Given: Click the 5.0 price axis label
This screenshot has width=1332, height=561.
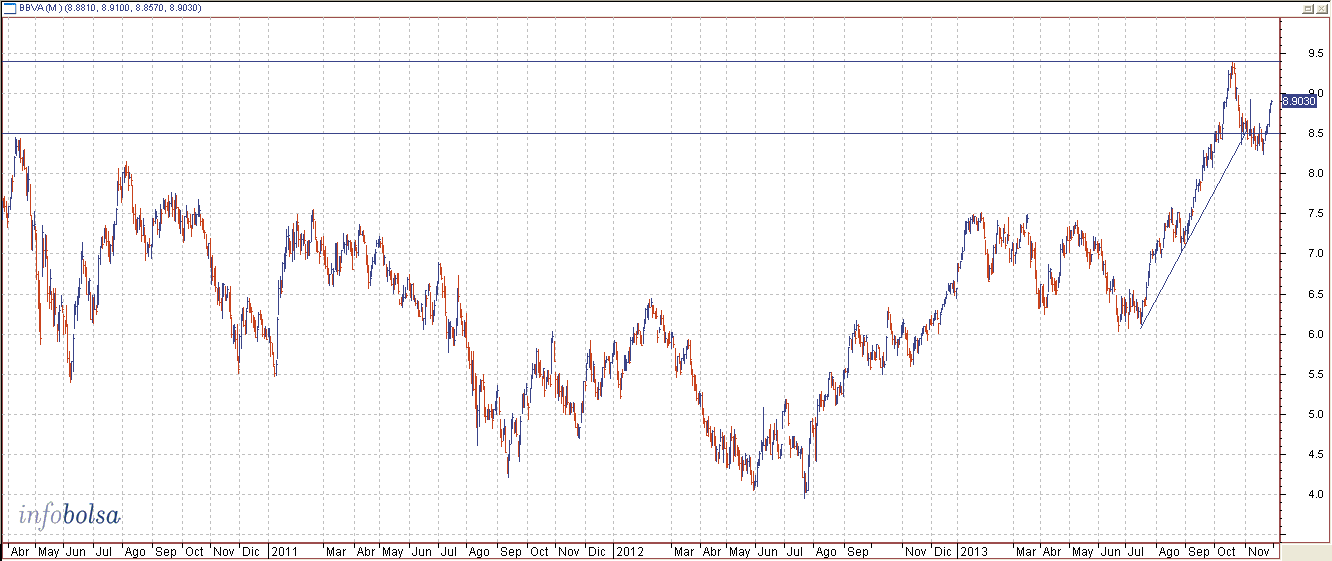Looking at the screenshot, I should coord(1315,414).
